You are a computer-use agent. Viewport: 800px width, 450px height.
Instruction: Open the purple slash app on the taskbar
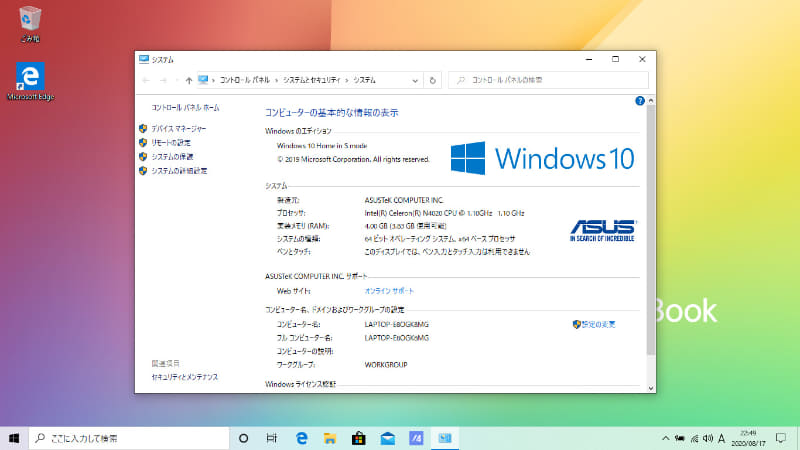point(416,438)
